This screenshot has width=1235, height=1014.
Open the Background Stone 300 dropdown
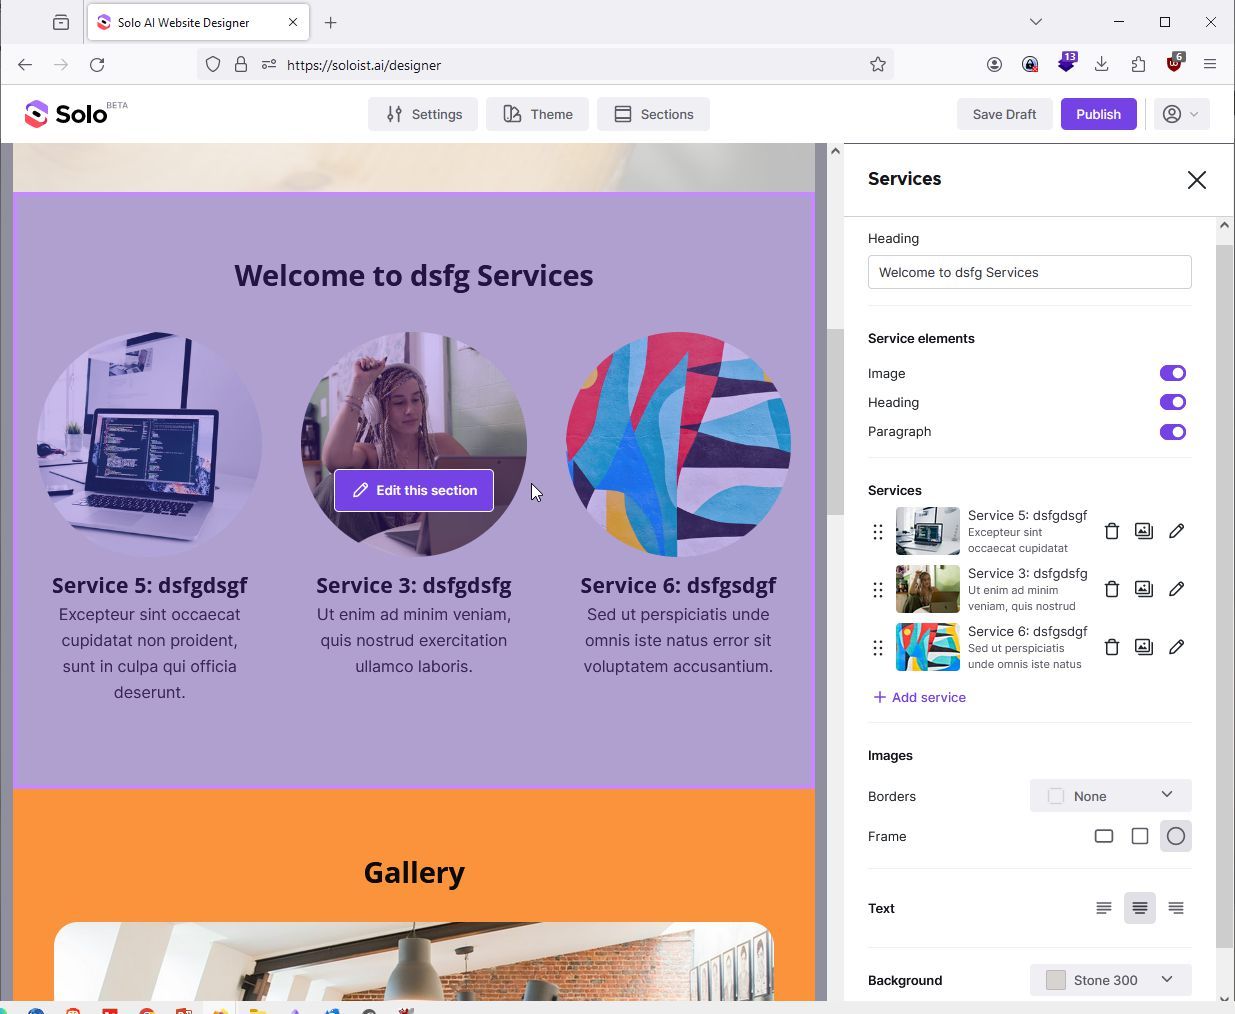click(1110, 980)
